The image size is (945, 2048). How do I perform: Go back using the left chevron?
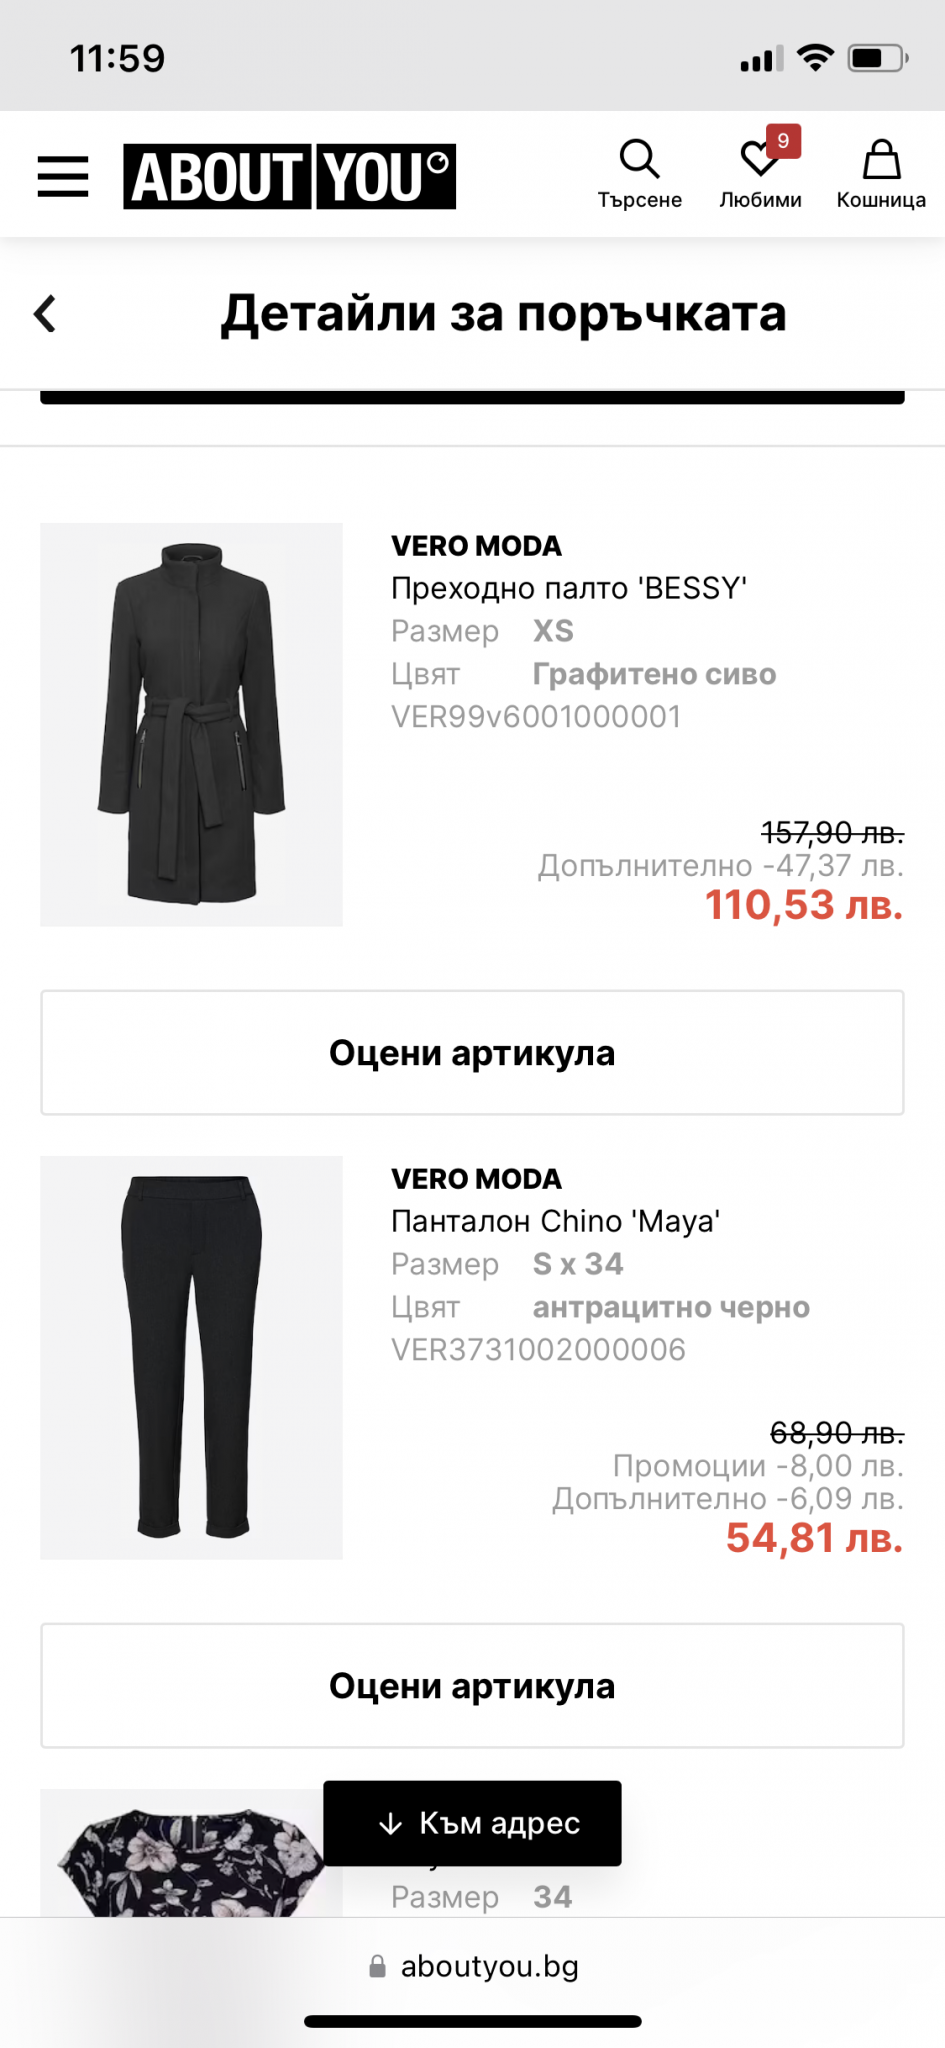45,314
